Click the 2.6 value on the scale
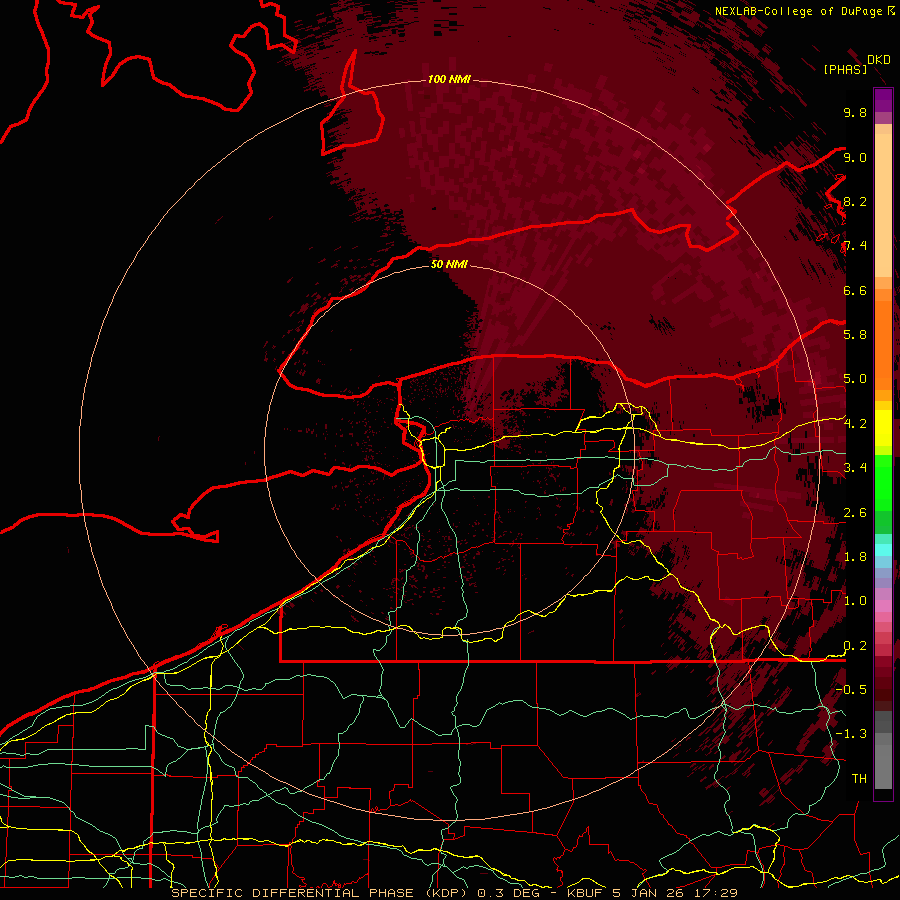The image size is (900, 900). coord(855,513)
